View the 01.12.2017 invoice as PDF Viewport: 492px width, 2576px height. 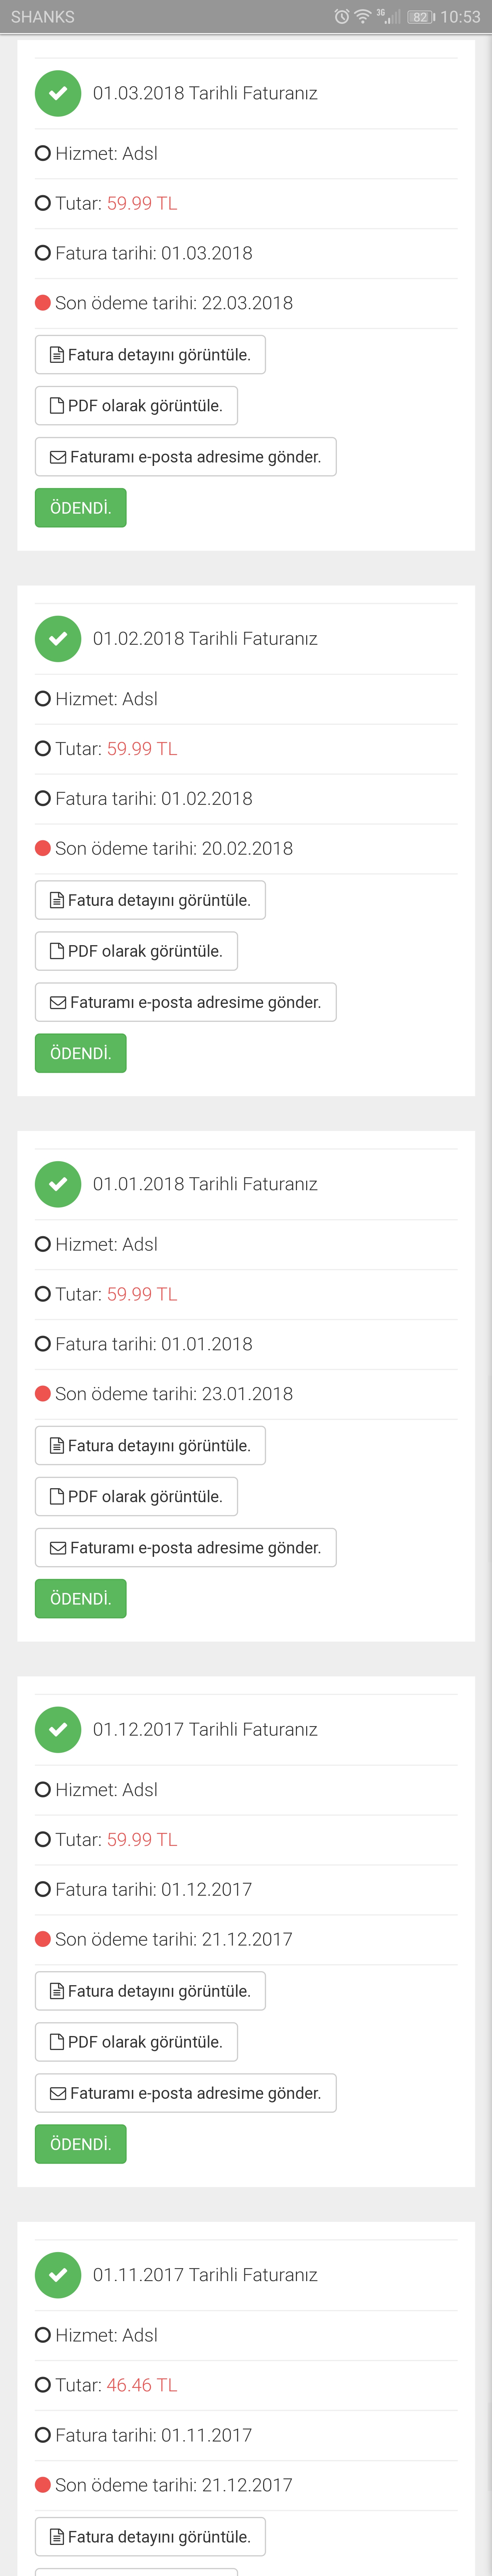(136, 2042)
